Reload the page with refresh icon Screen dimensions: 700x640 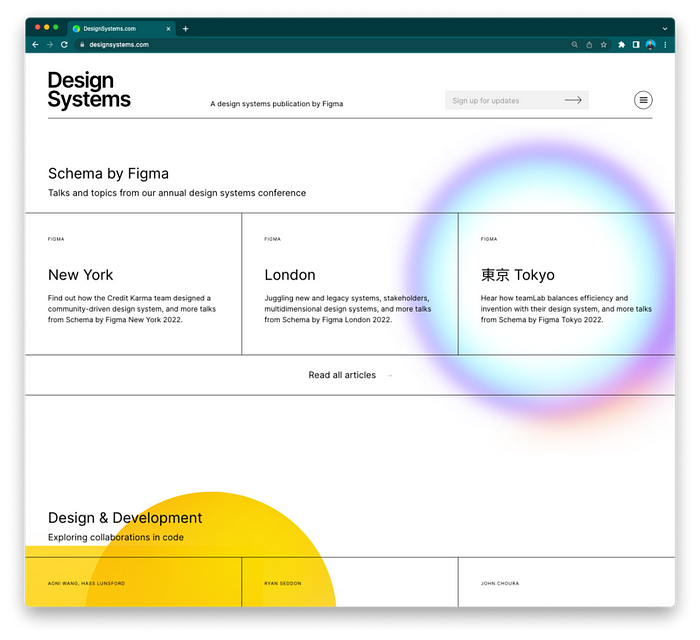(x=64, y=45)
